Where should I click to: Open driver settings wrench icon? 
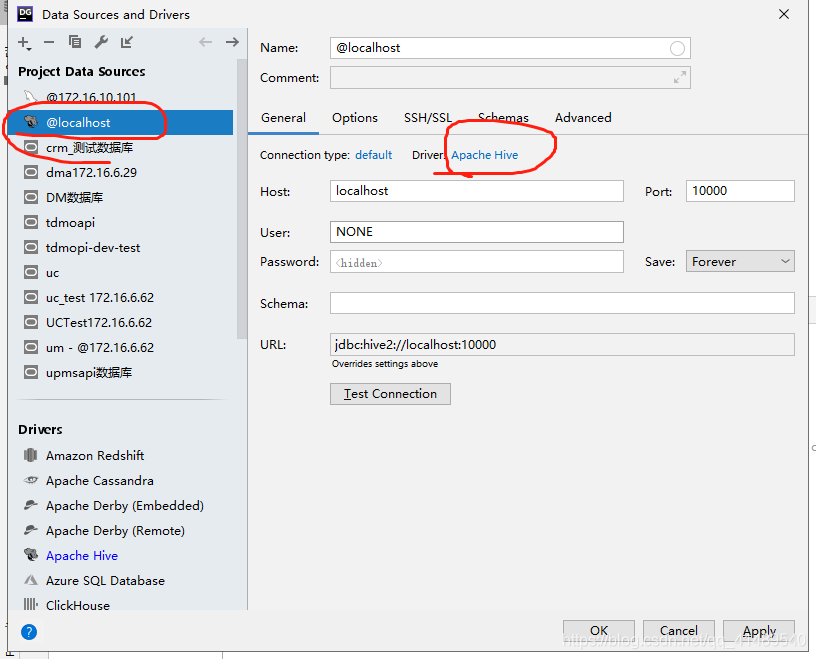coord(101,42)
